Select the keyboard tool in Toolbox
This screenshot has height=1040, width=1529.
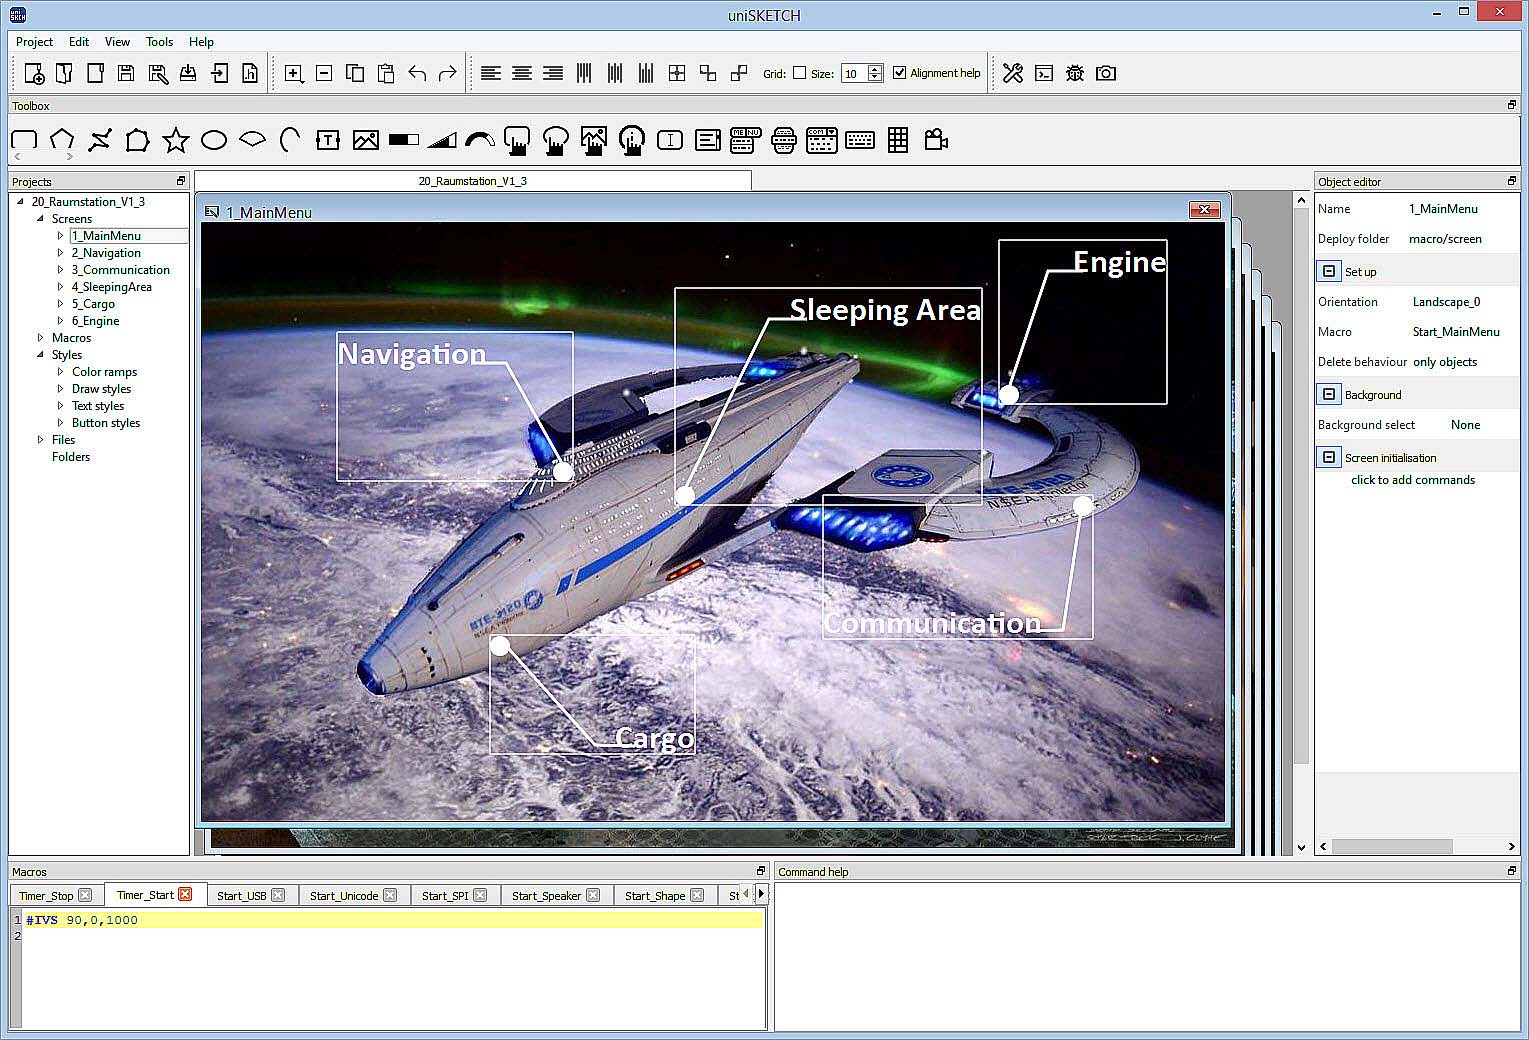tap(860, 140)
